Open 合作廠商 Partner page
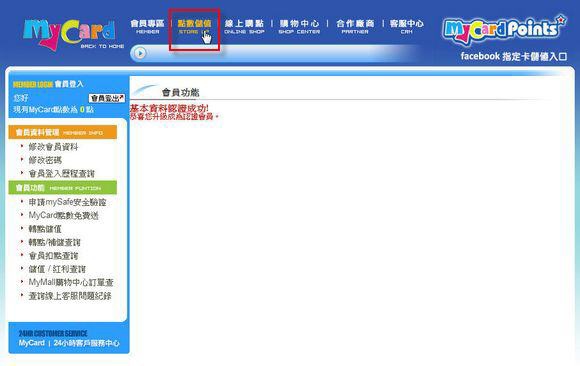 [355, 27]
